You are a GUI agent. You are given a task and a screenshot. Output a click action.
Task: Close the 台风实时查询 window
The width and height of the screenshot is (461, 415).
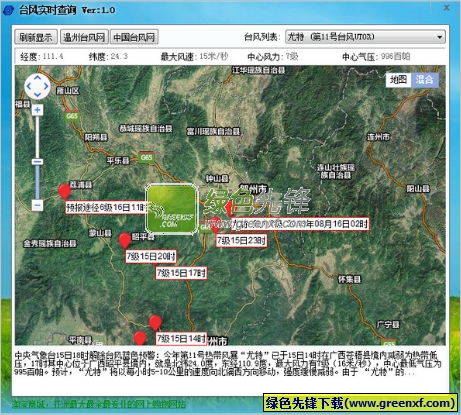(x=447, y=7)
